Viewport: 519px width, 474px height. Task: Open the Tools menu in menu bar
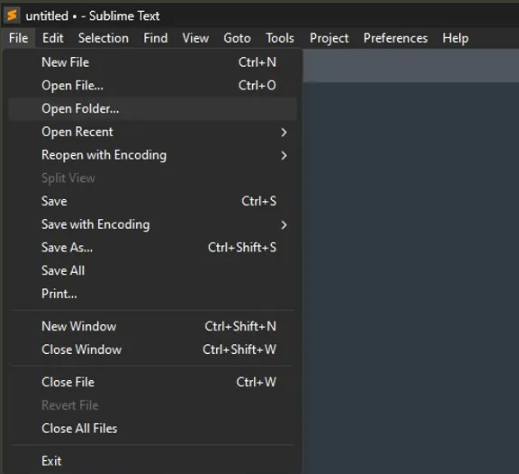click(x=280, y=38)
